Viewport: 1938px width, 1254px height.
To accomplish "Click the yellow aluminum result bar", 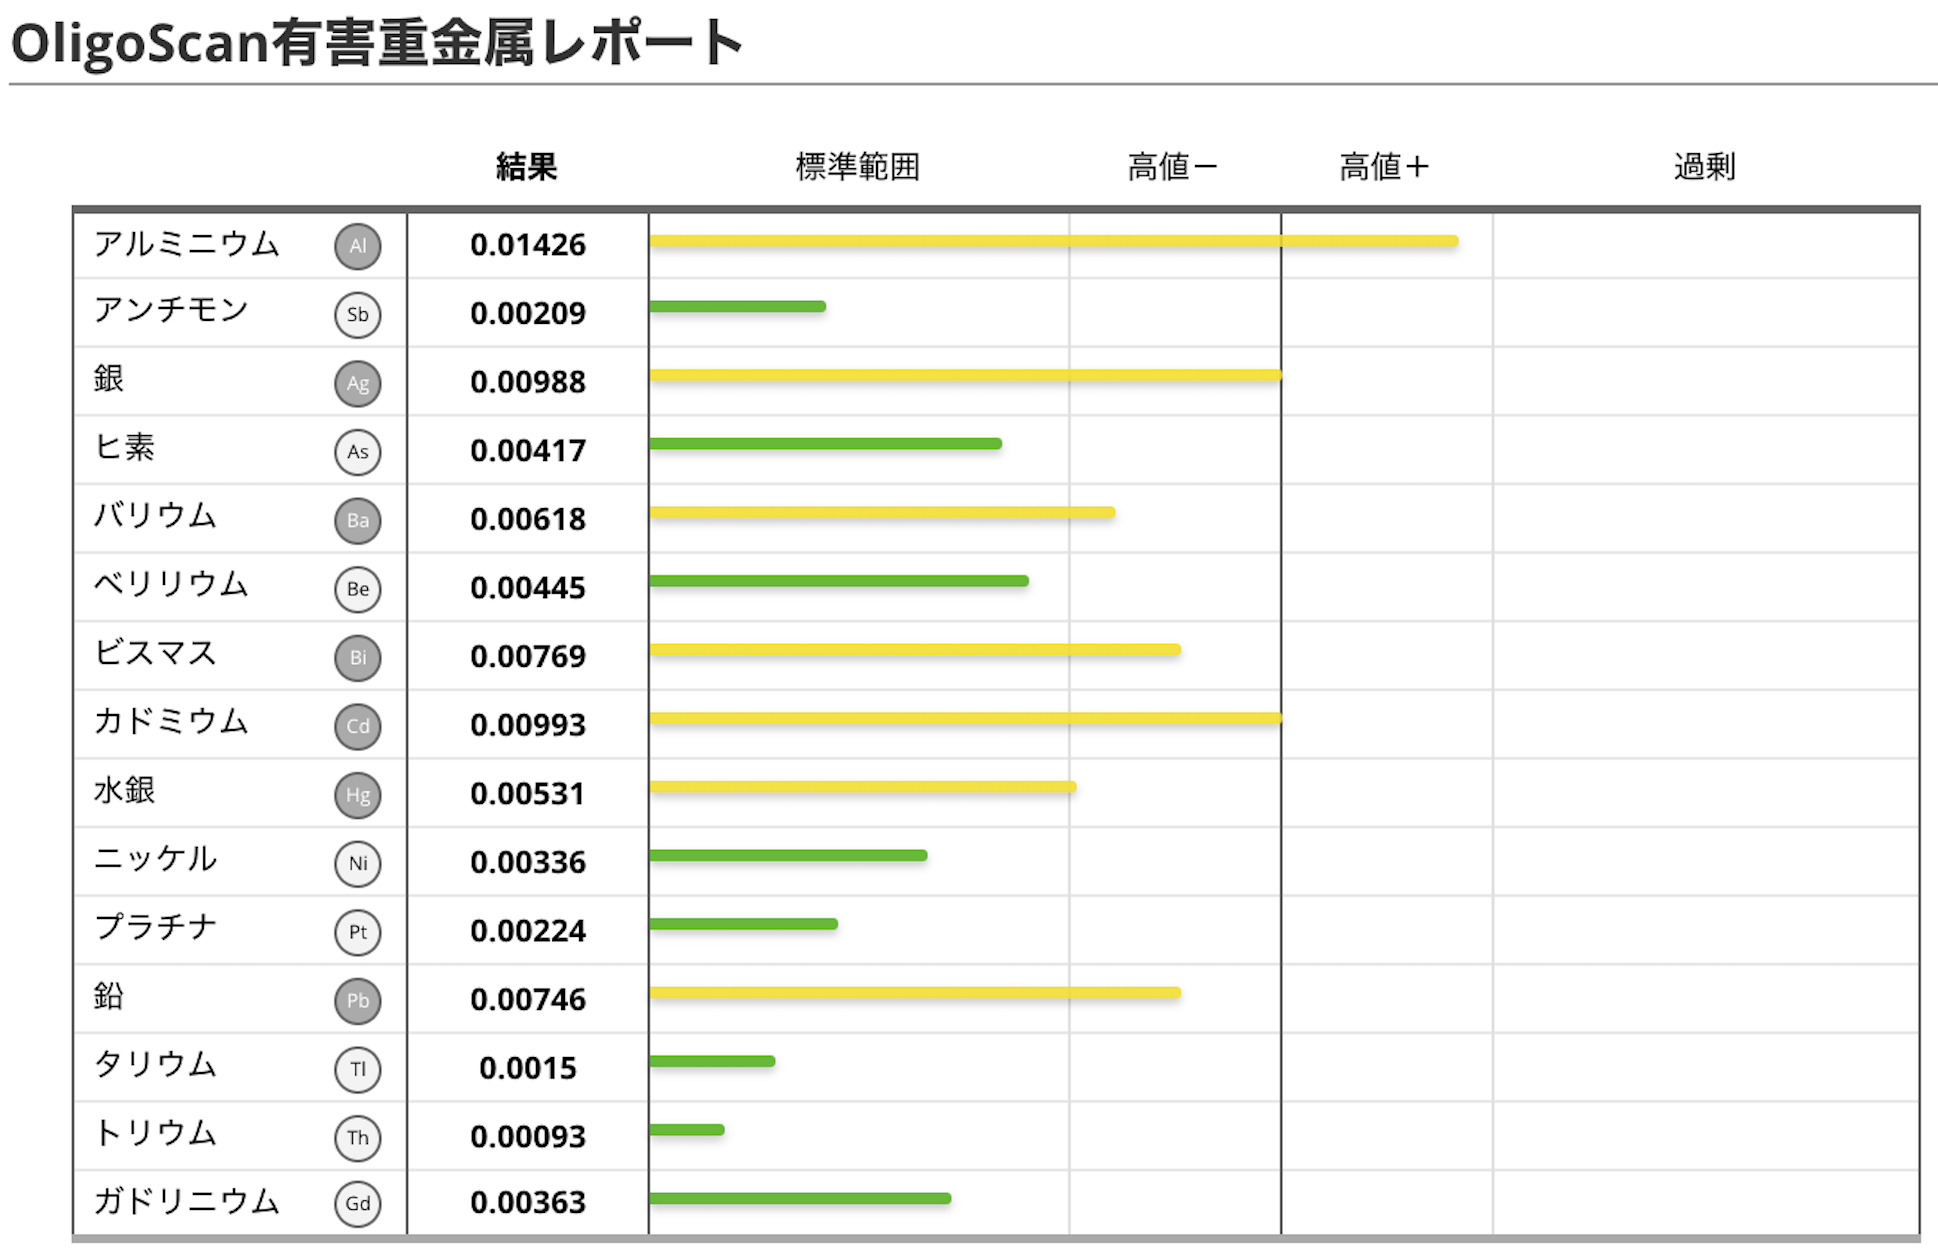I will click(1053, 241).
